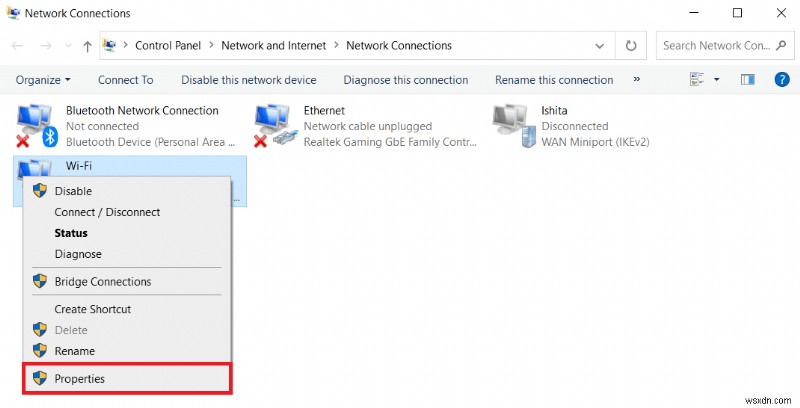The height and width of the screenshot is (408, 800).
Task: Click the change view icon
Action: point(697,79)
